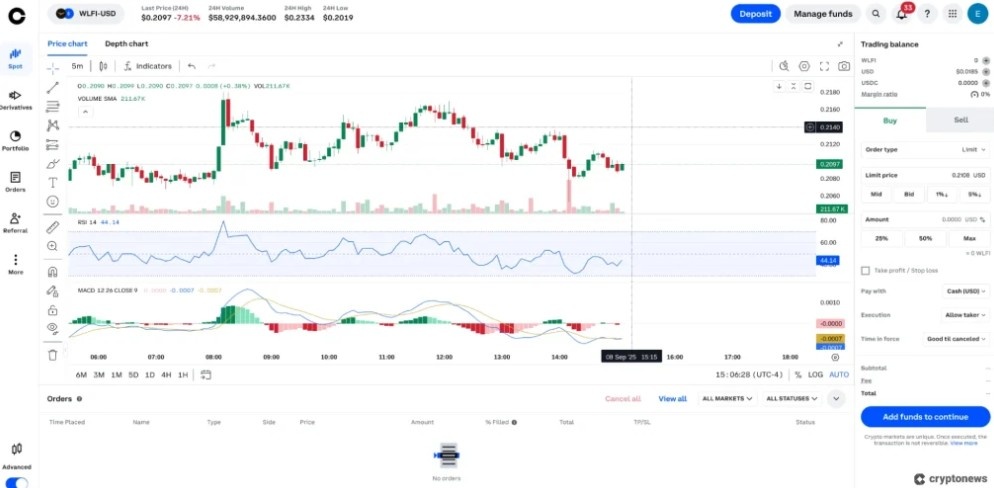
Task: Click the View all orders link
Action: [672, 398]
